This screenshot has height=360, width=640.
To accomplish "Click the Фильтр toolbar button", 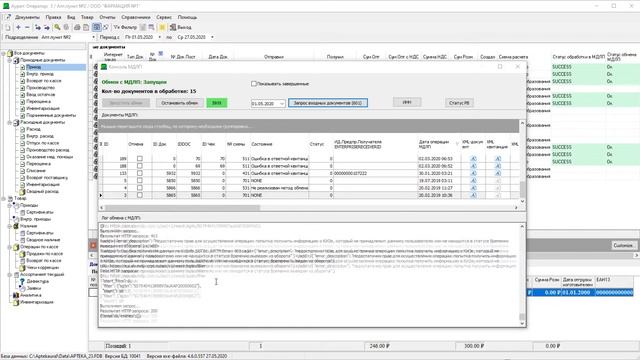I will 125,27.
